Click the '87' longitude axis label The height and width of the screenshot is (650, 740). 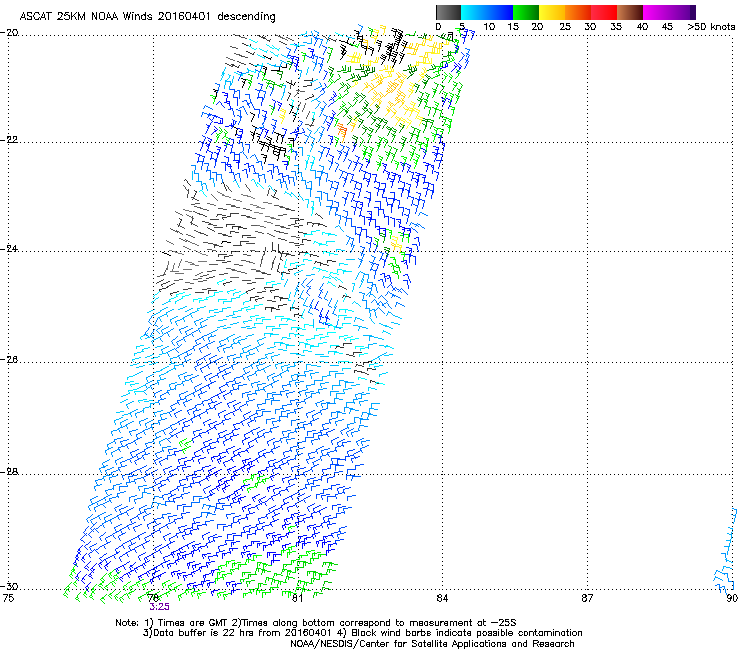coord(587,598)
